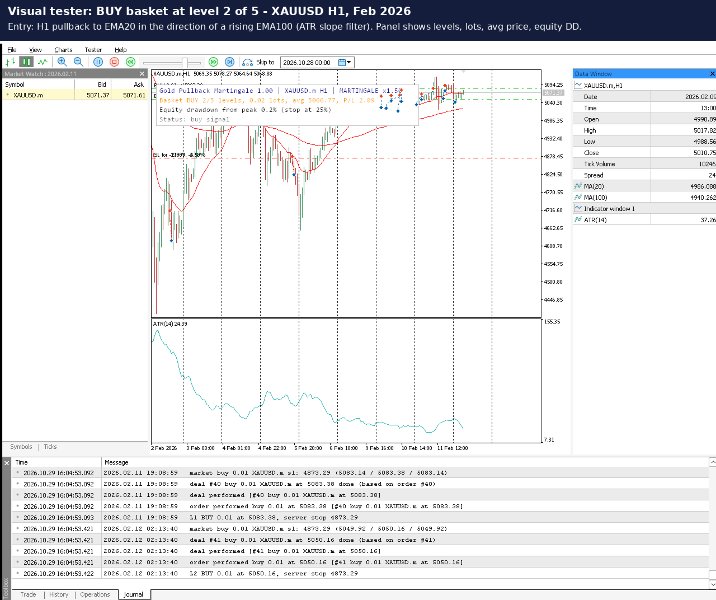716x600 pixels.
Task: Click the Message column header in journal
Action: click(404, 462)
